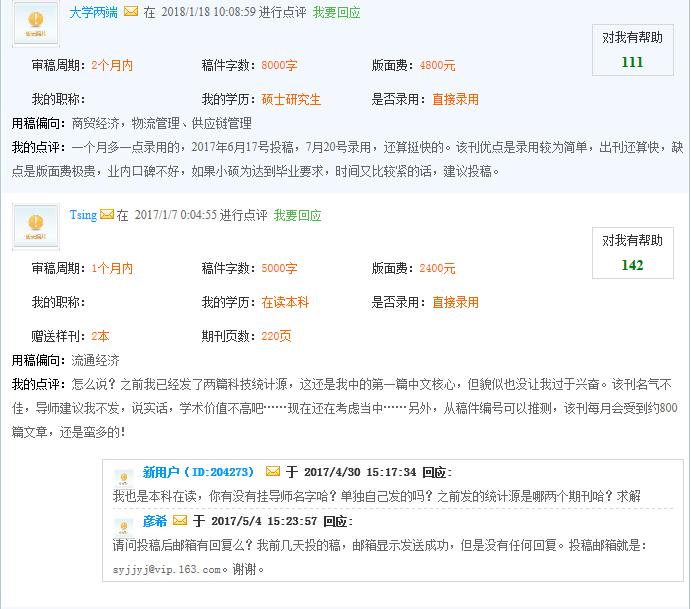
Task: Click the envelope icon next to Tsing
Action: (x=107, y=214)
